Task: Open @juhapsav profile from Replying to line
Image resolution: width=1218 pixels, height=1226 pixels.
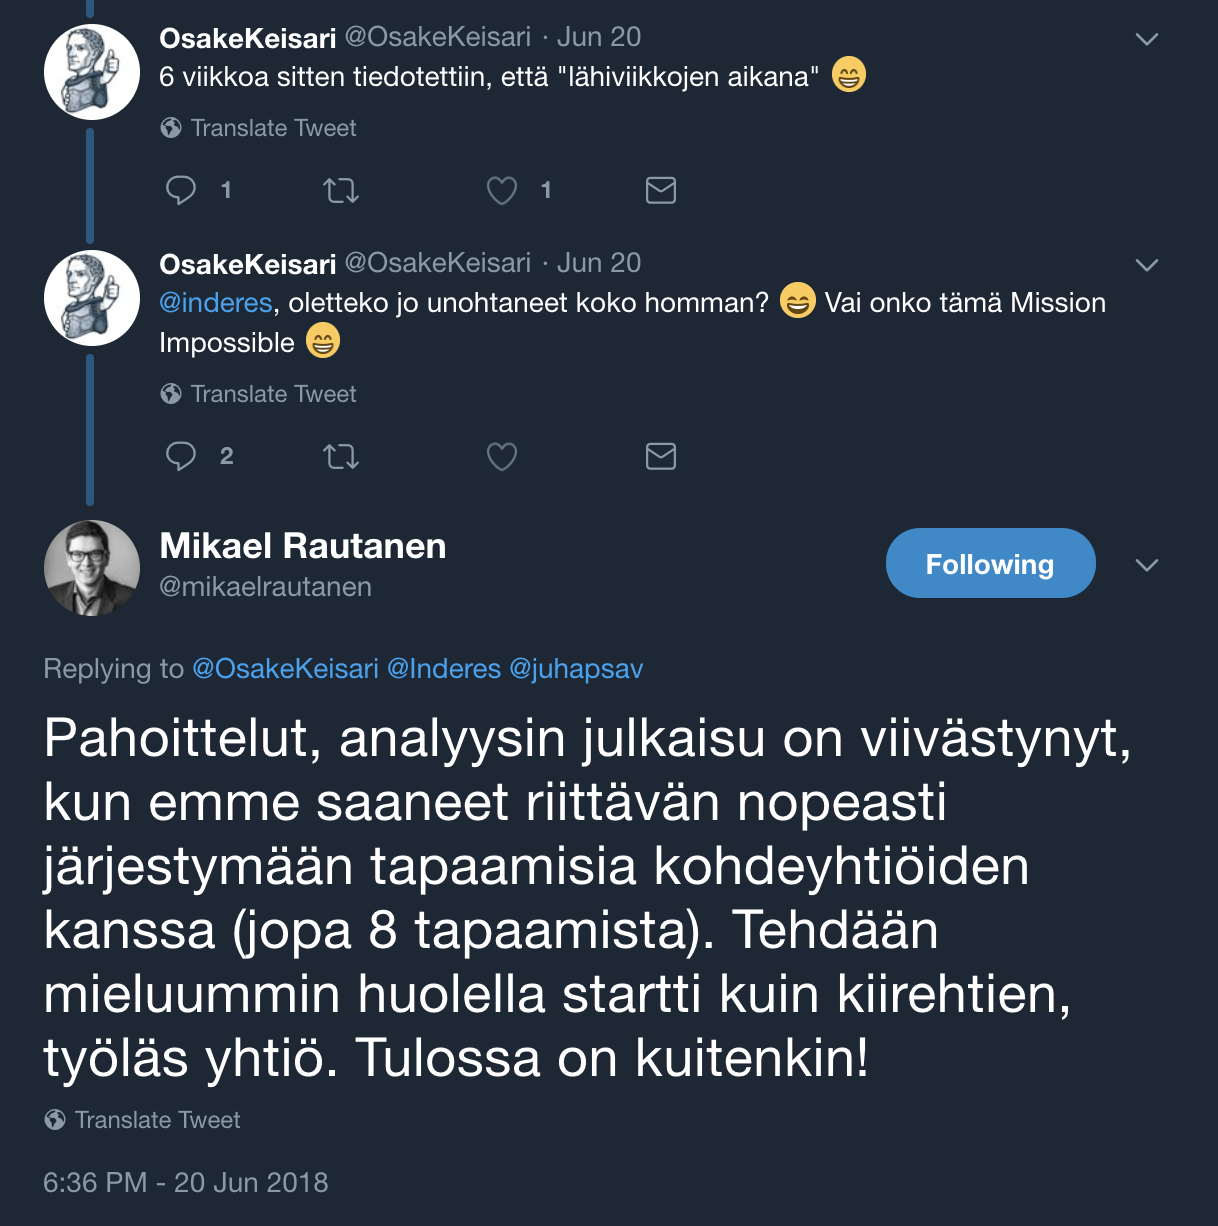Action: pos(576,668)
